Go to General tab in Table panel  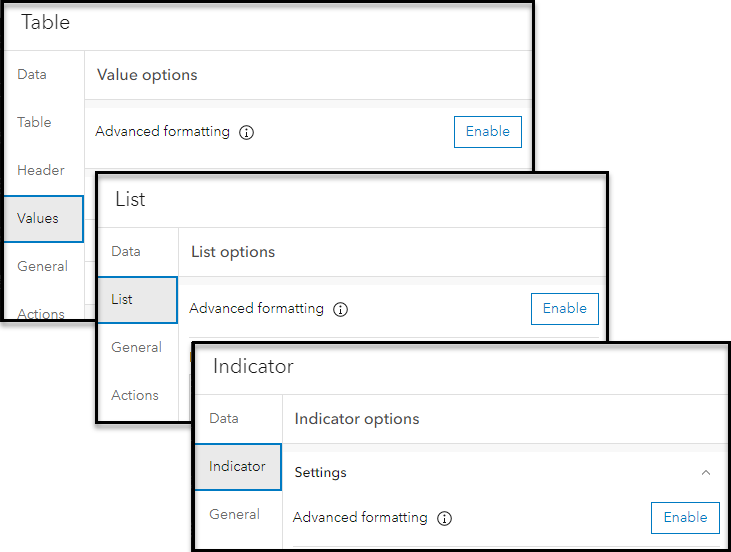42,266
